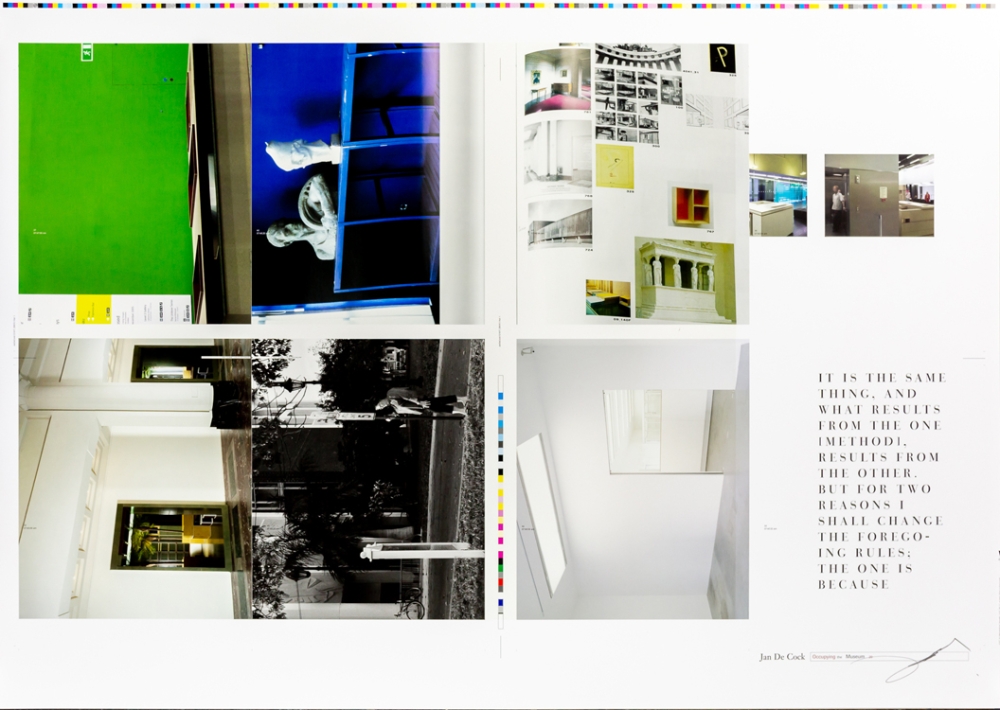Select the white room with mirror photo
Screen dimensions: 1000x710
(632, 478)
